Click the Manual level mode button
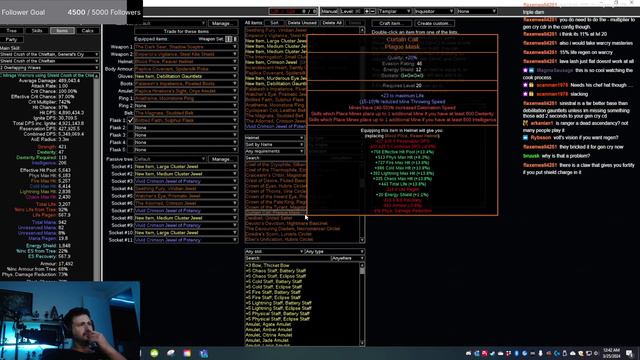 330,11
